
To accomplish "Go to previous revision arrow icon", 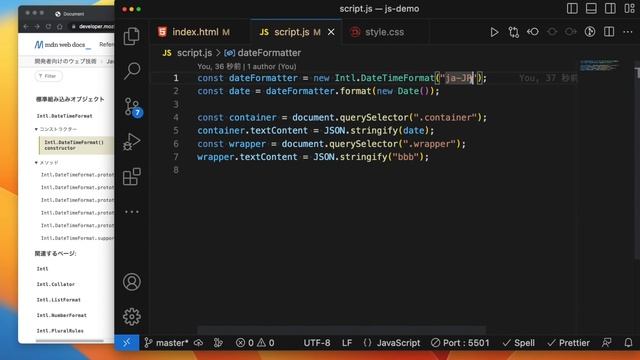I will click(533, 32).
